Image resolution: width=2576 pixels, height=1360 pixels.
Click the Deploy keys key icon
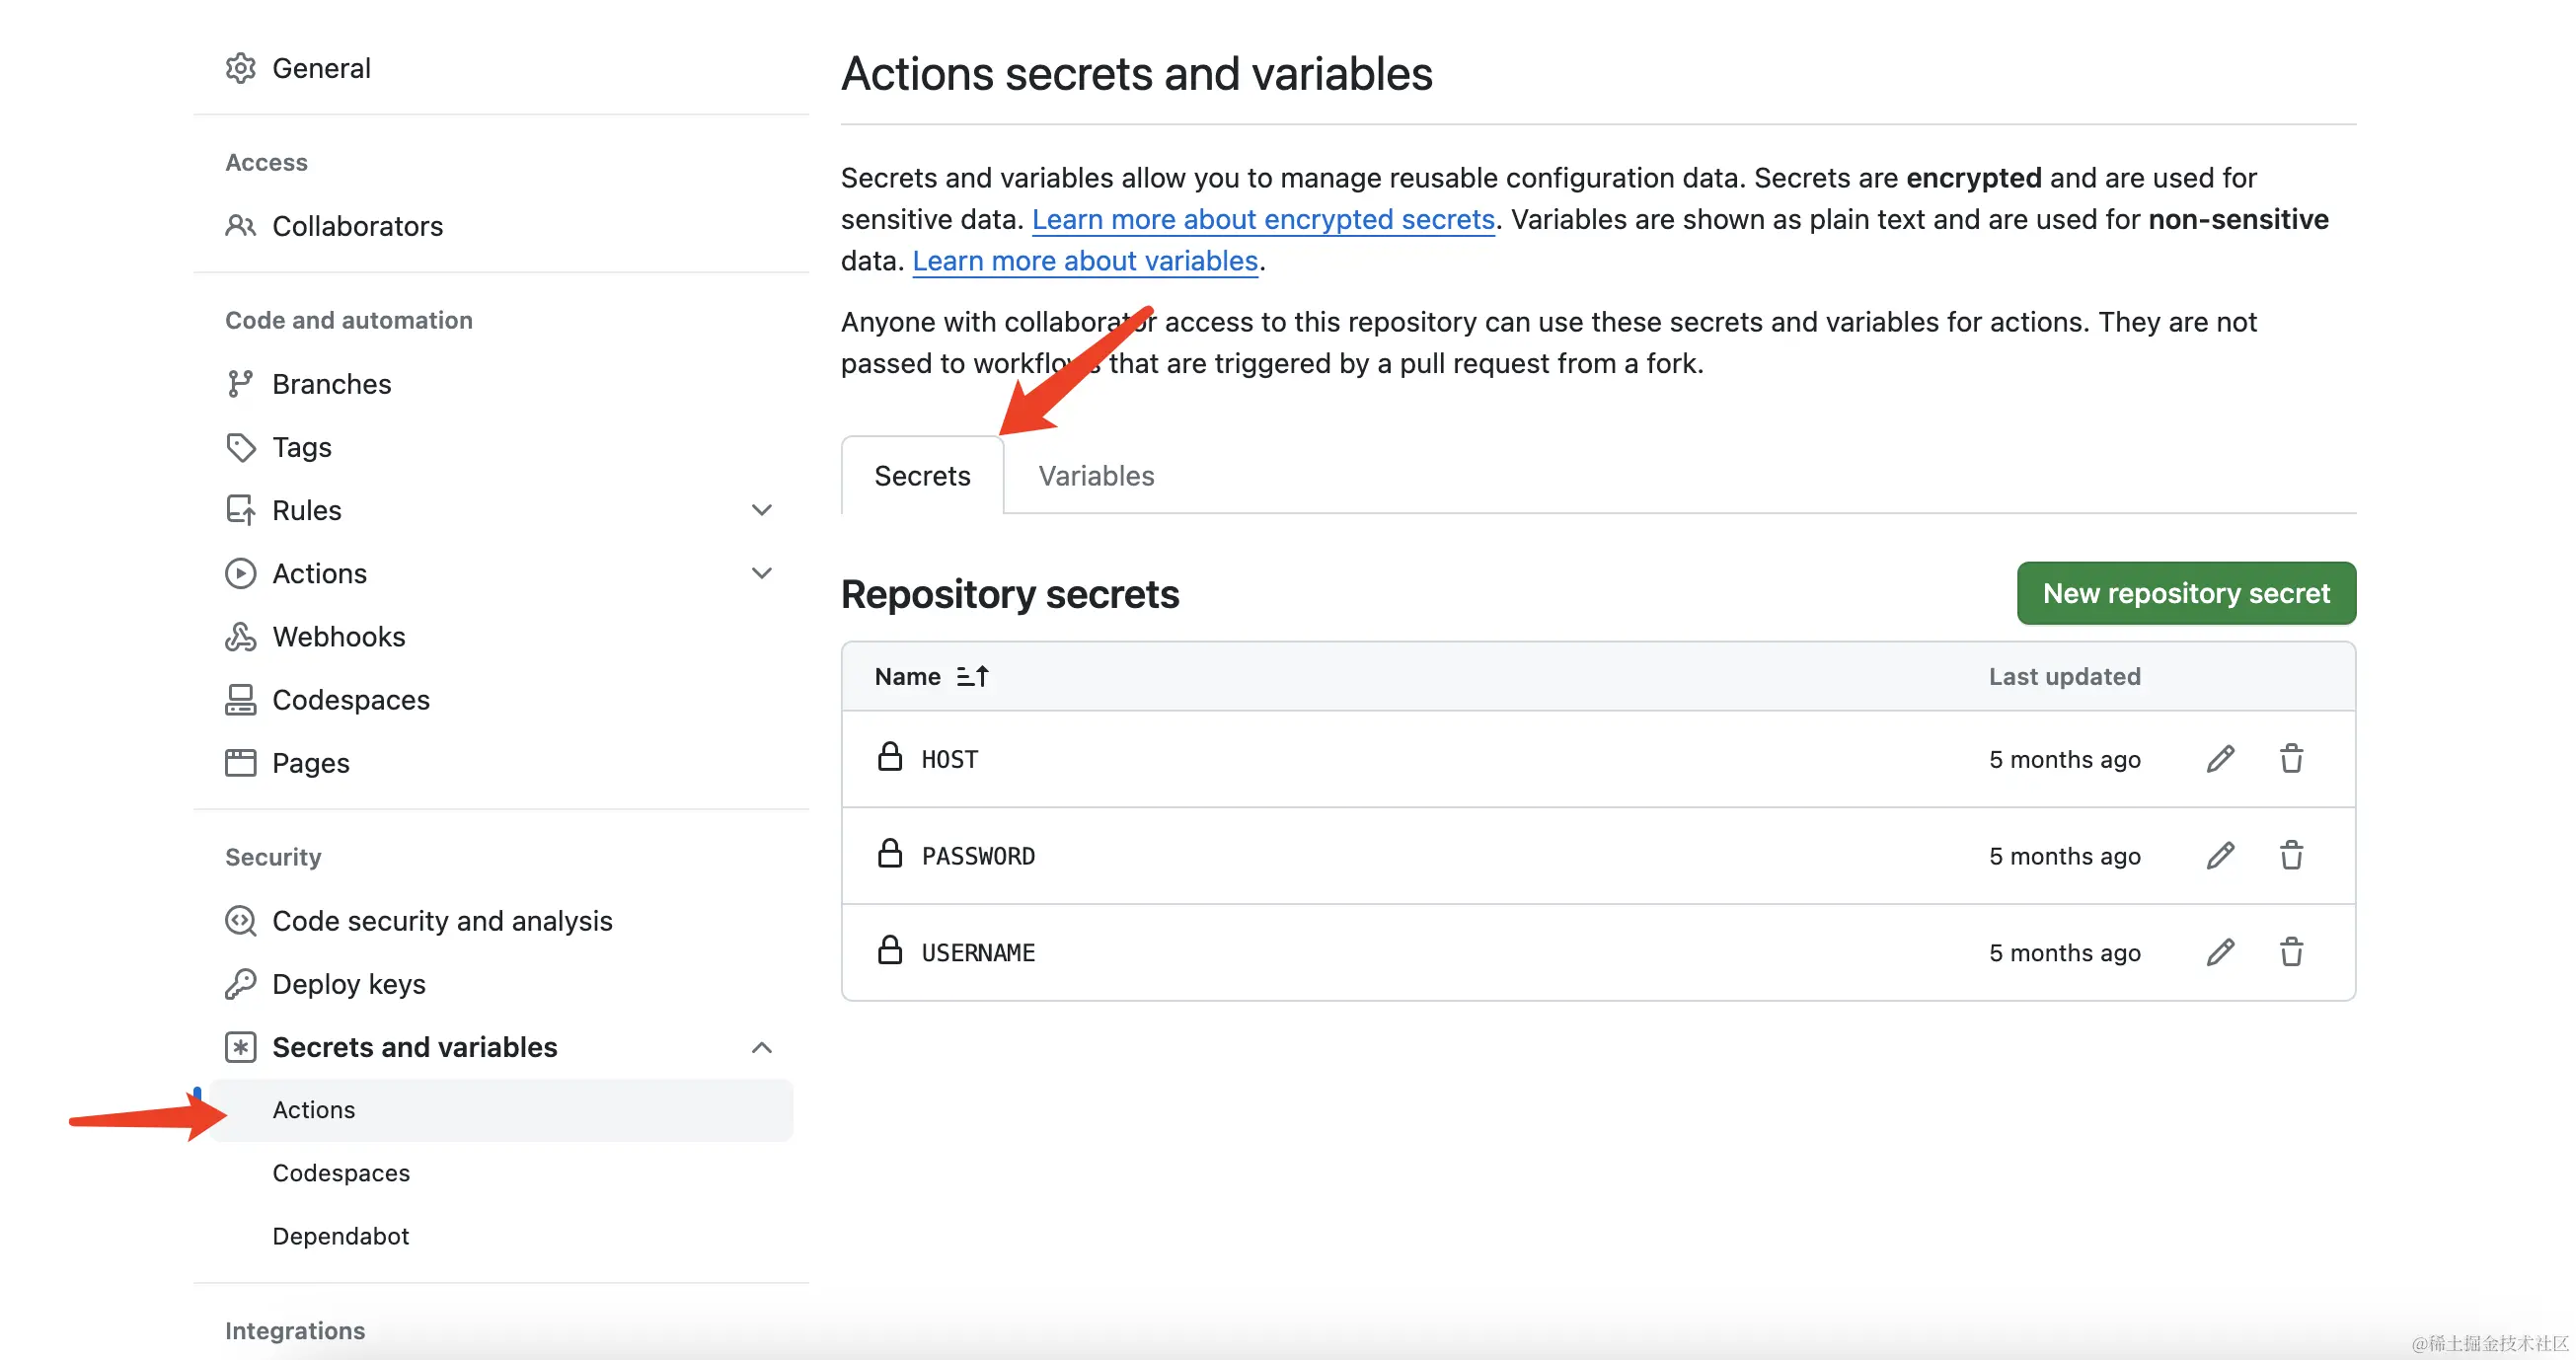coord(240,984)
